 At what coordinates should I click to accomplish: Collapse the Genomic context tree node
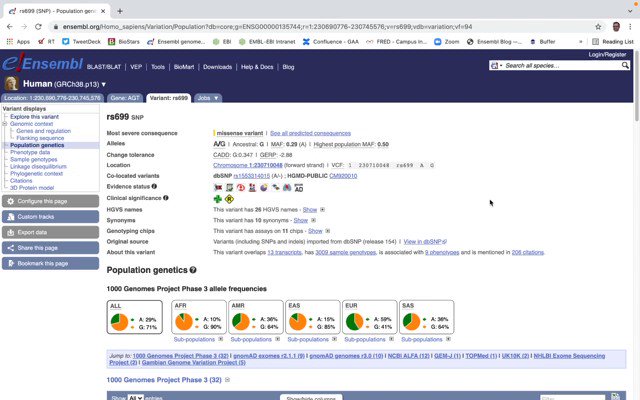tap(5, 124)
